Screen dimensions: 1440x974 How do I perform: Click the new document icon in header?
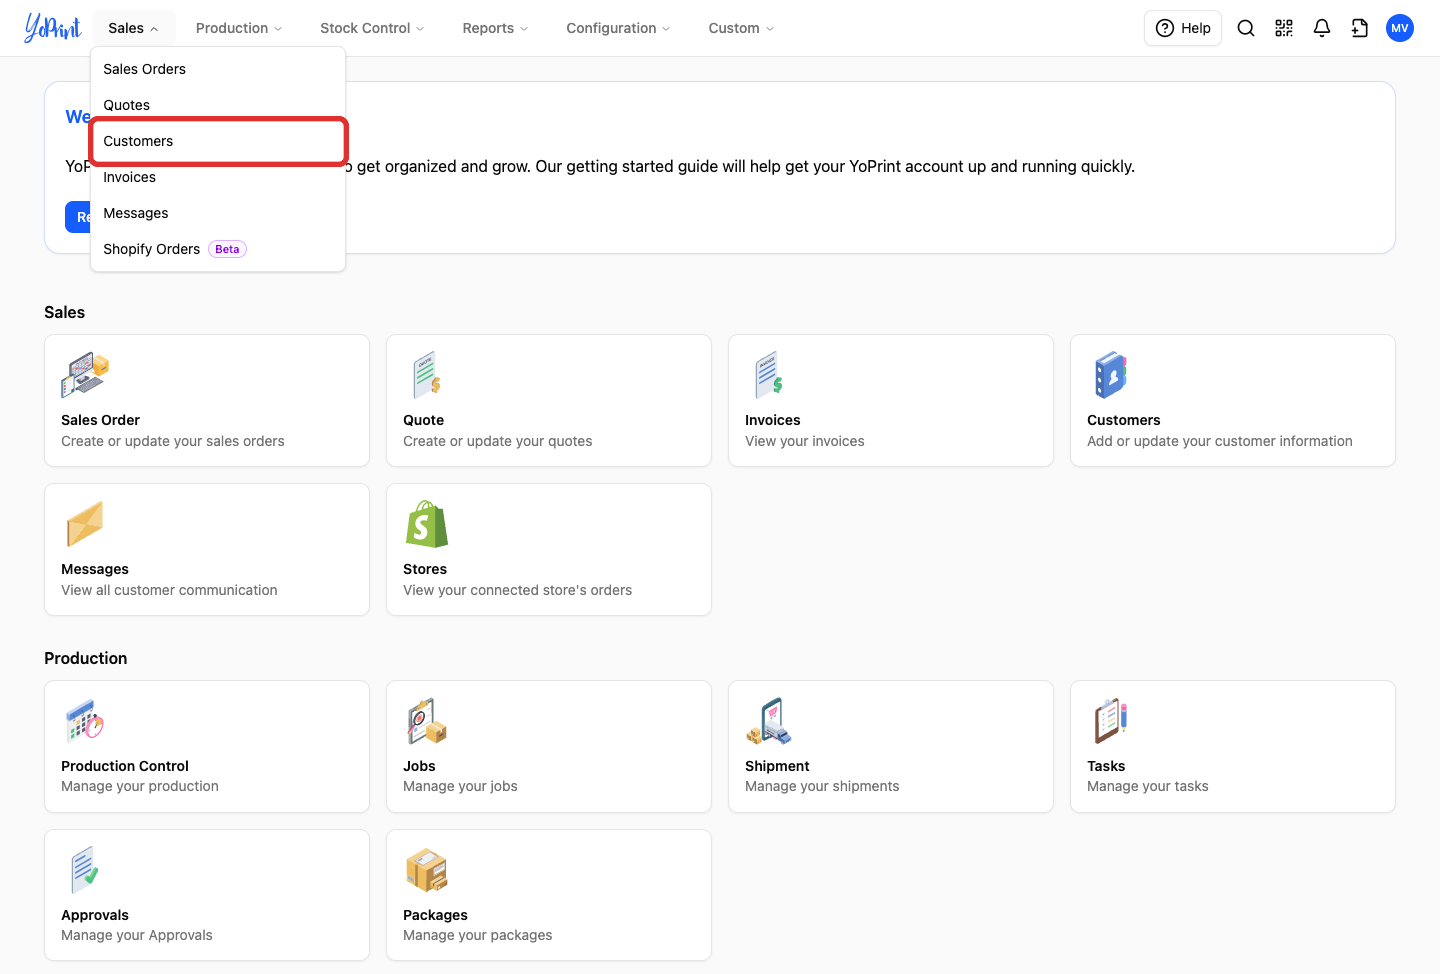(x=1360, y=28)
